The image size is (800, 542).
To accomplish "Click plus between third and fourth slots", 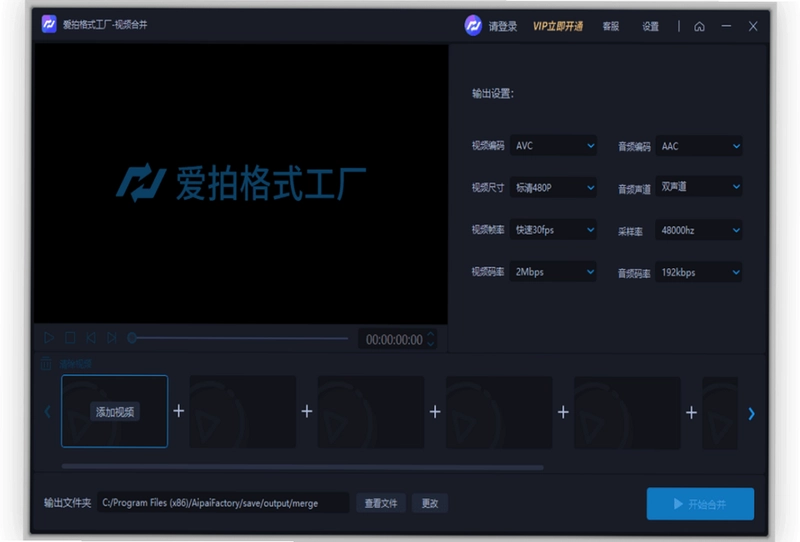I will tap(435, 411).
